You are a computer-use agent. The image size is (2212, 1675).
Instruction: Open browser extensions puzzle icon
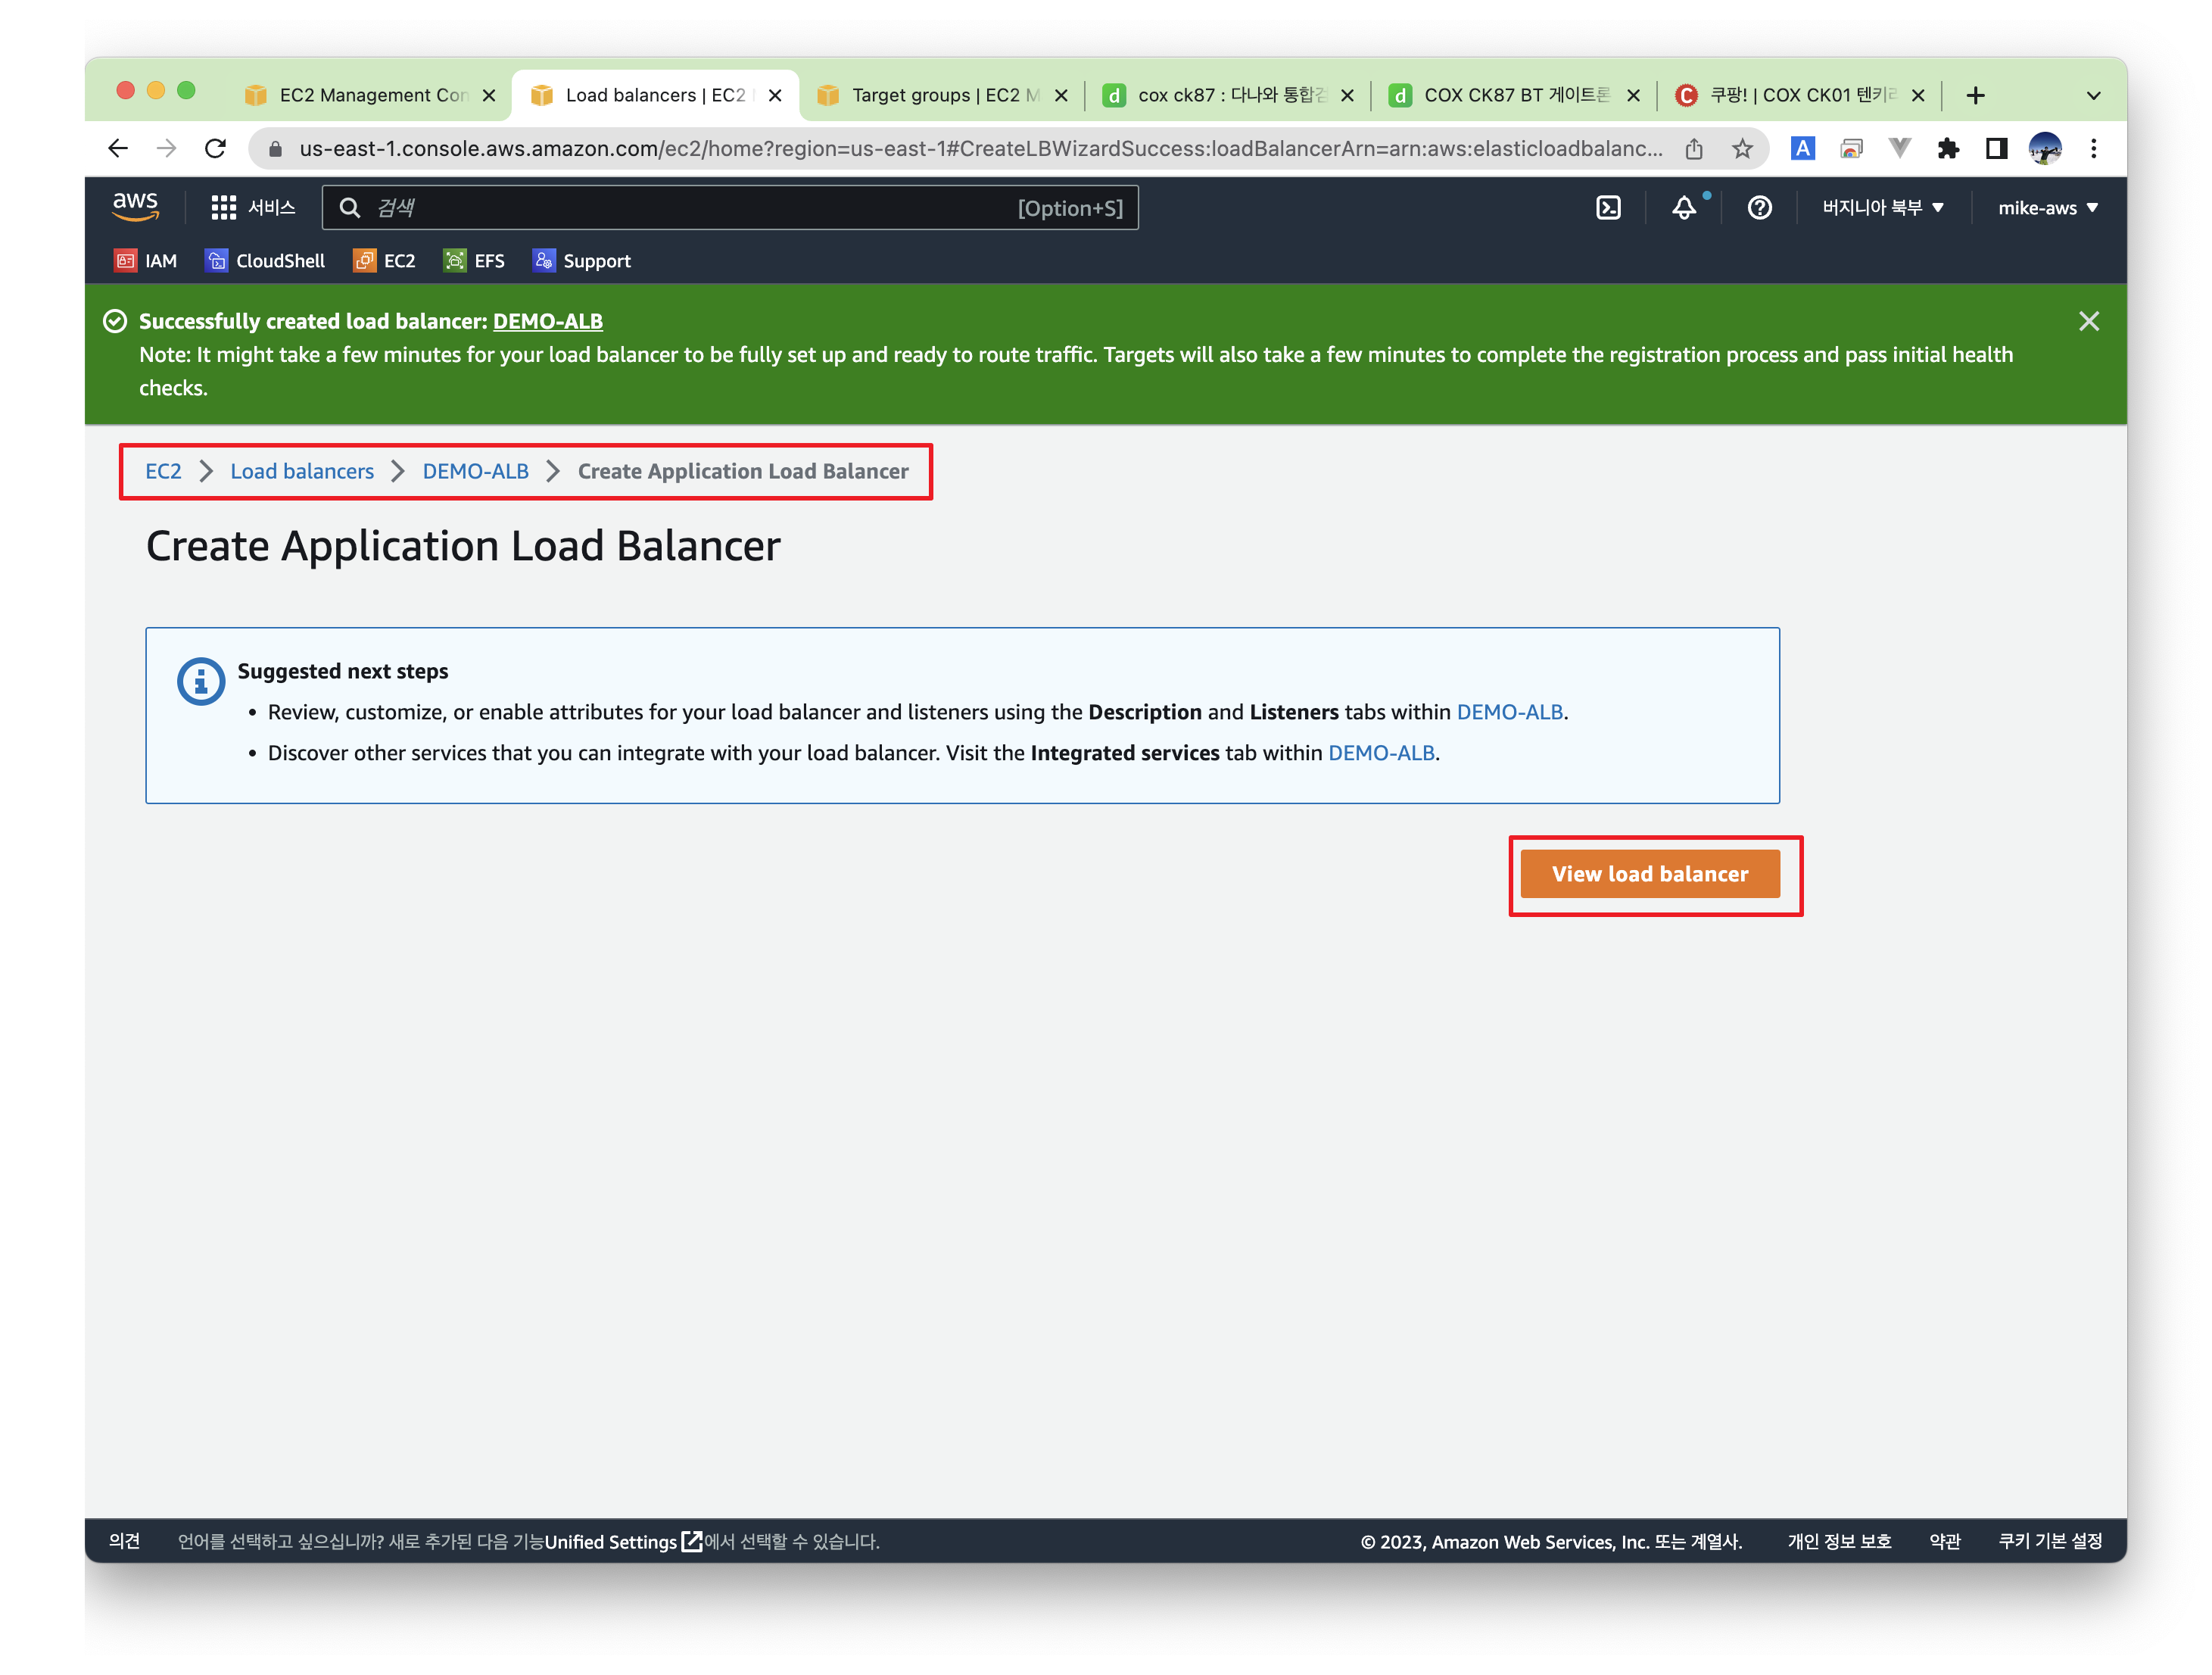[x=1947, y=149]
